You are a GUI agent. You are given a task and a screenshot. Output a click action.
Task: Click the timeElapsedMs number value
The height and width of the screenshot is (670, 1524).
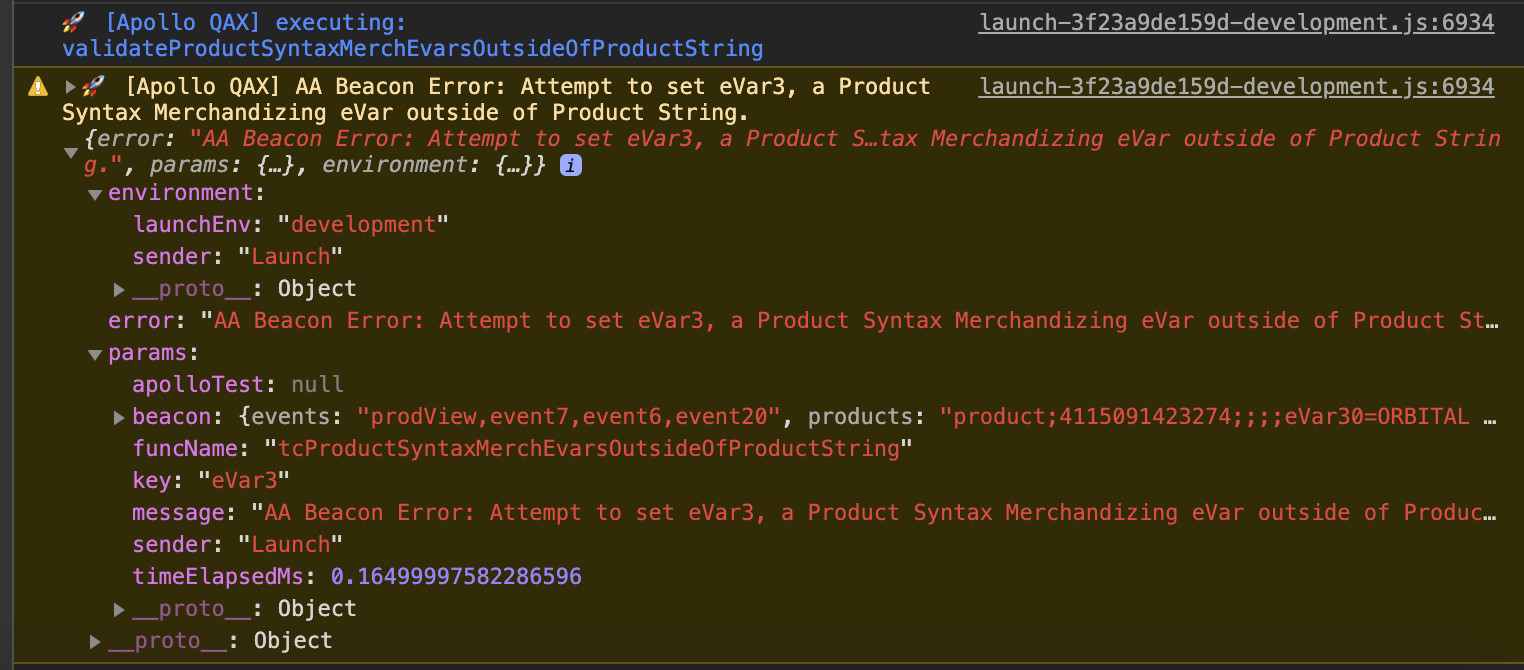457,576
